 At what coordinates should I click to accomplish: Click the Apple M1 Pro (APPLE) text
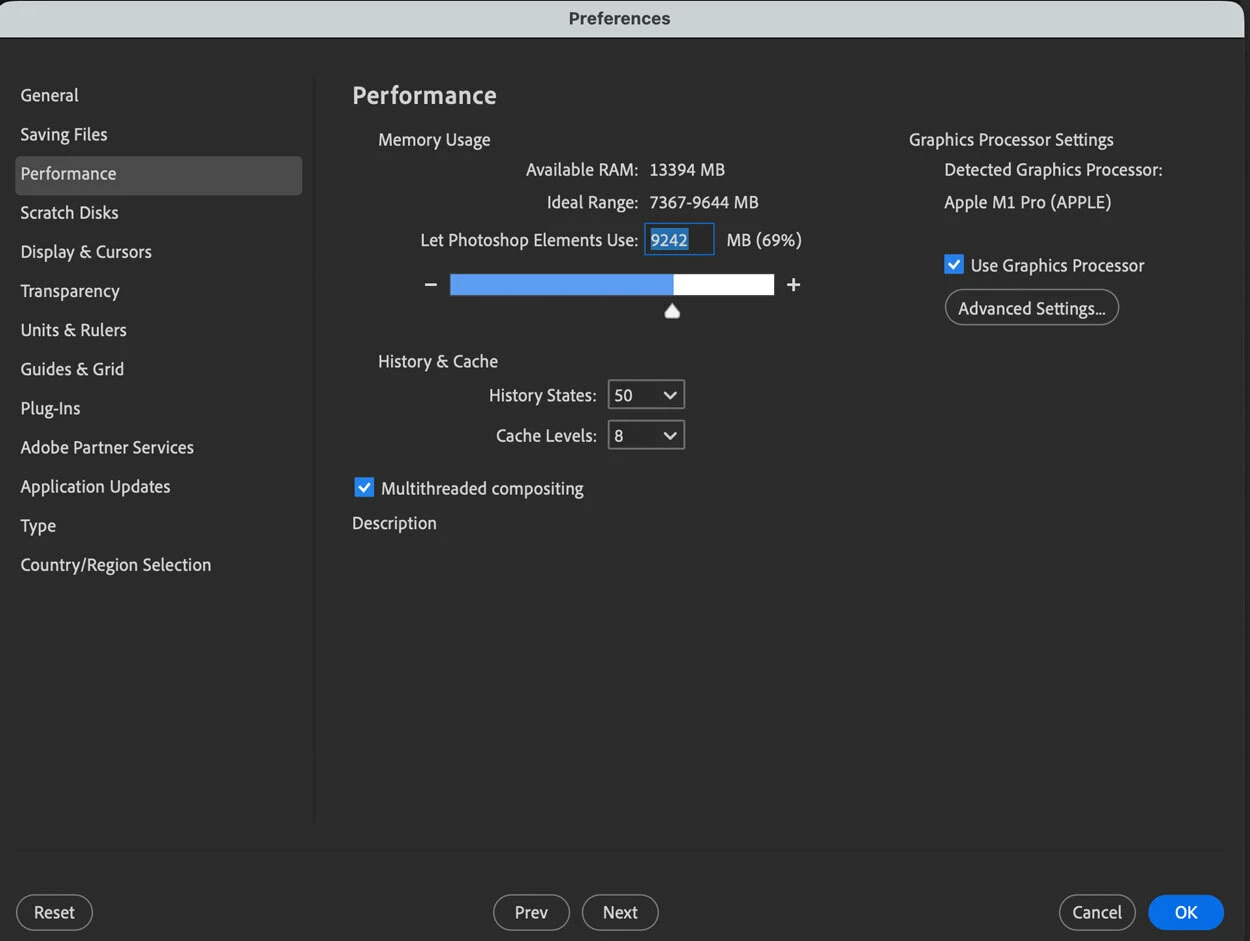pos(1027,203)
